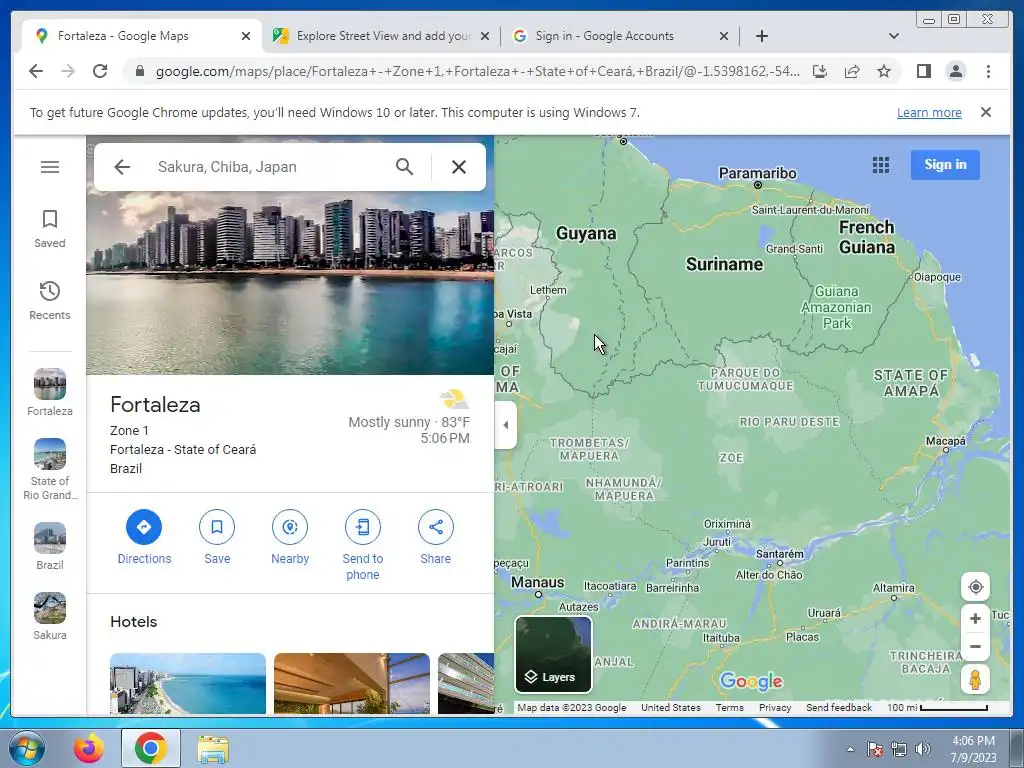The height and width of the screenshot is (768, 1024).
Task: Switch to the Explore Street View tab
Action: point(381,36)
